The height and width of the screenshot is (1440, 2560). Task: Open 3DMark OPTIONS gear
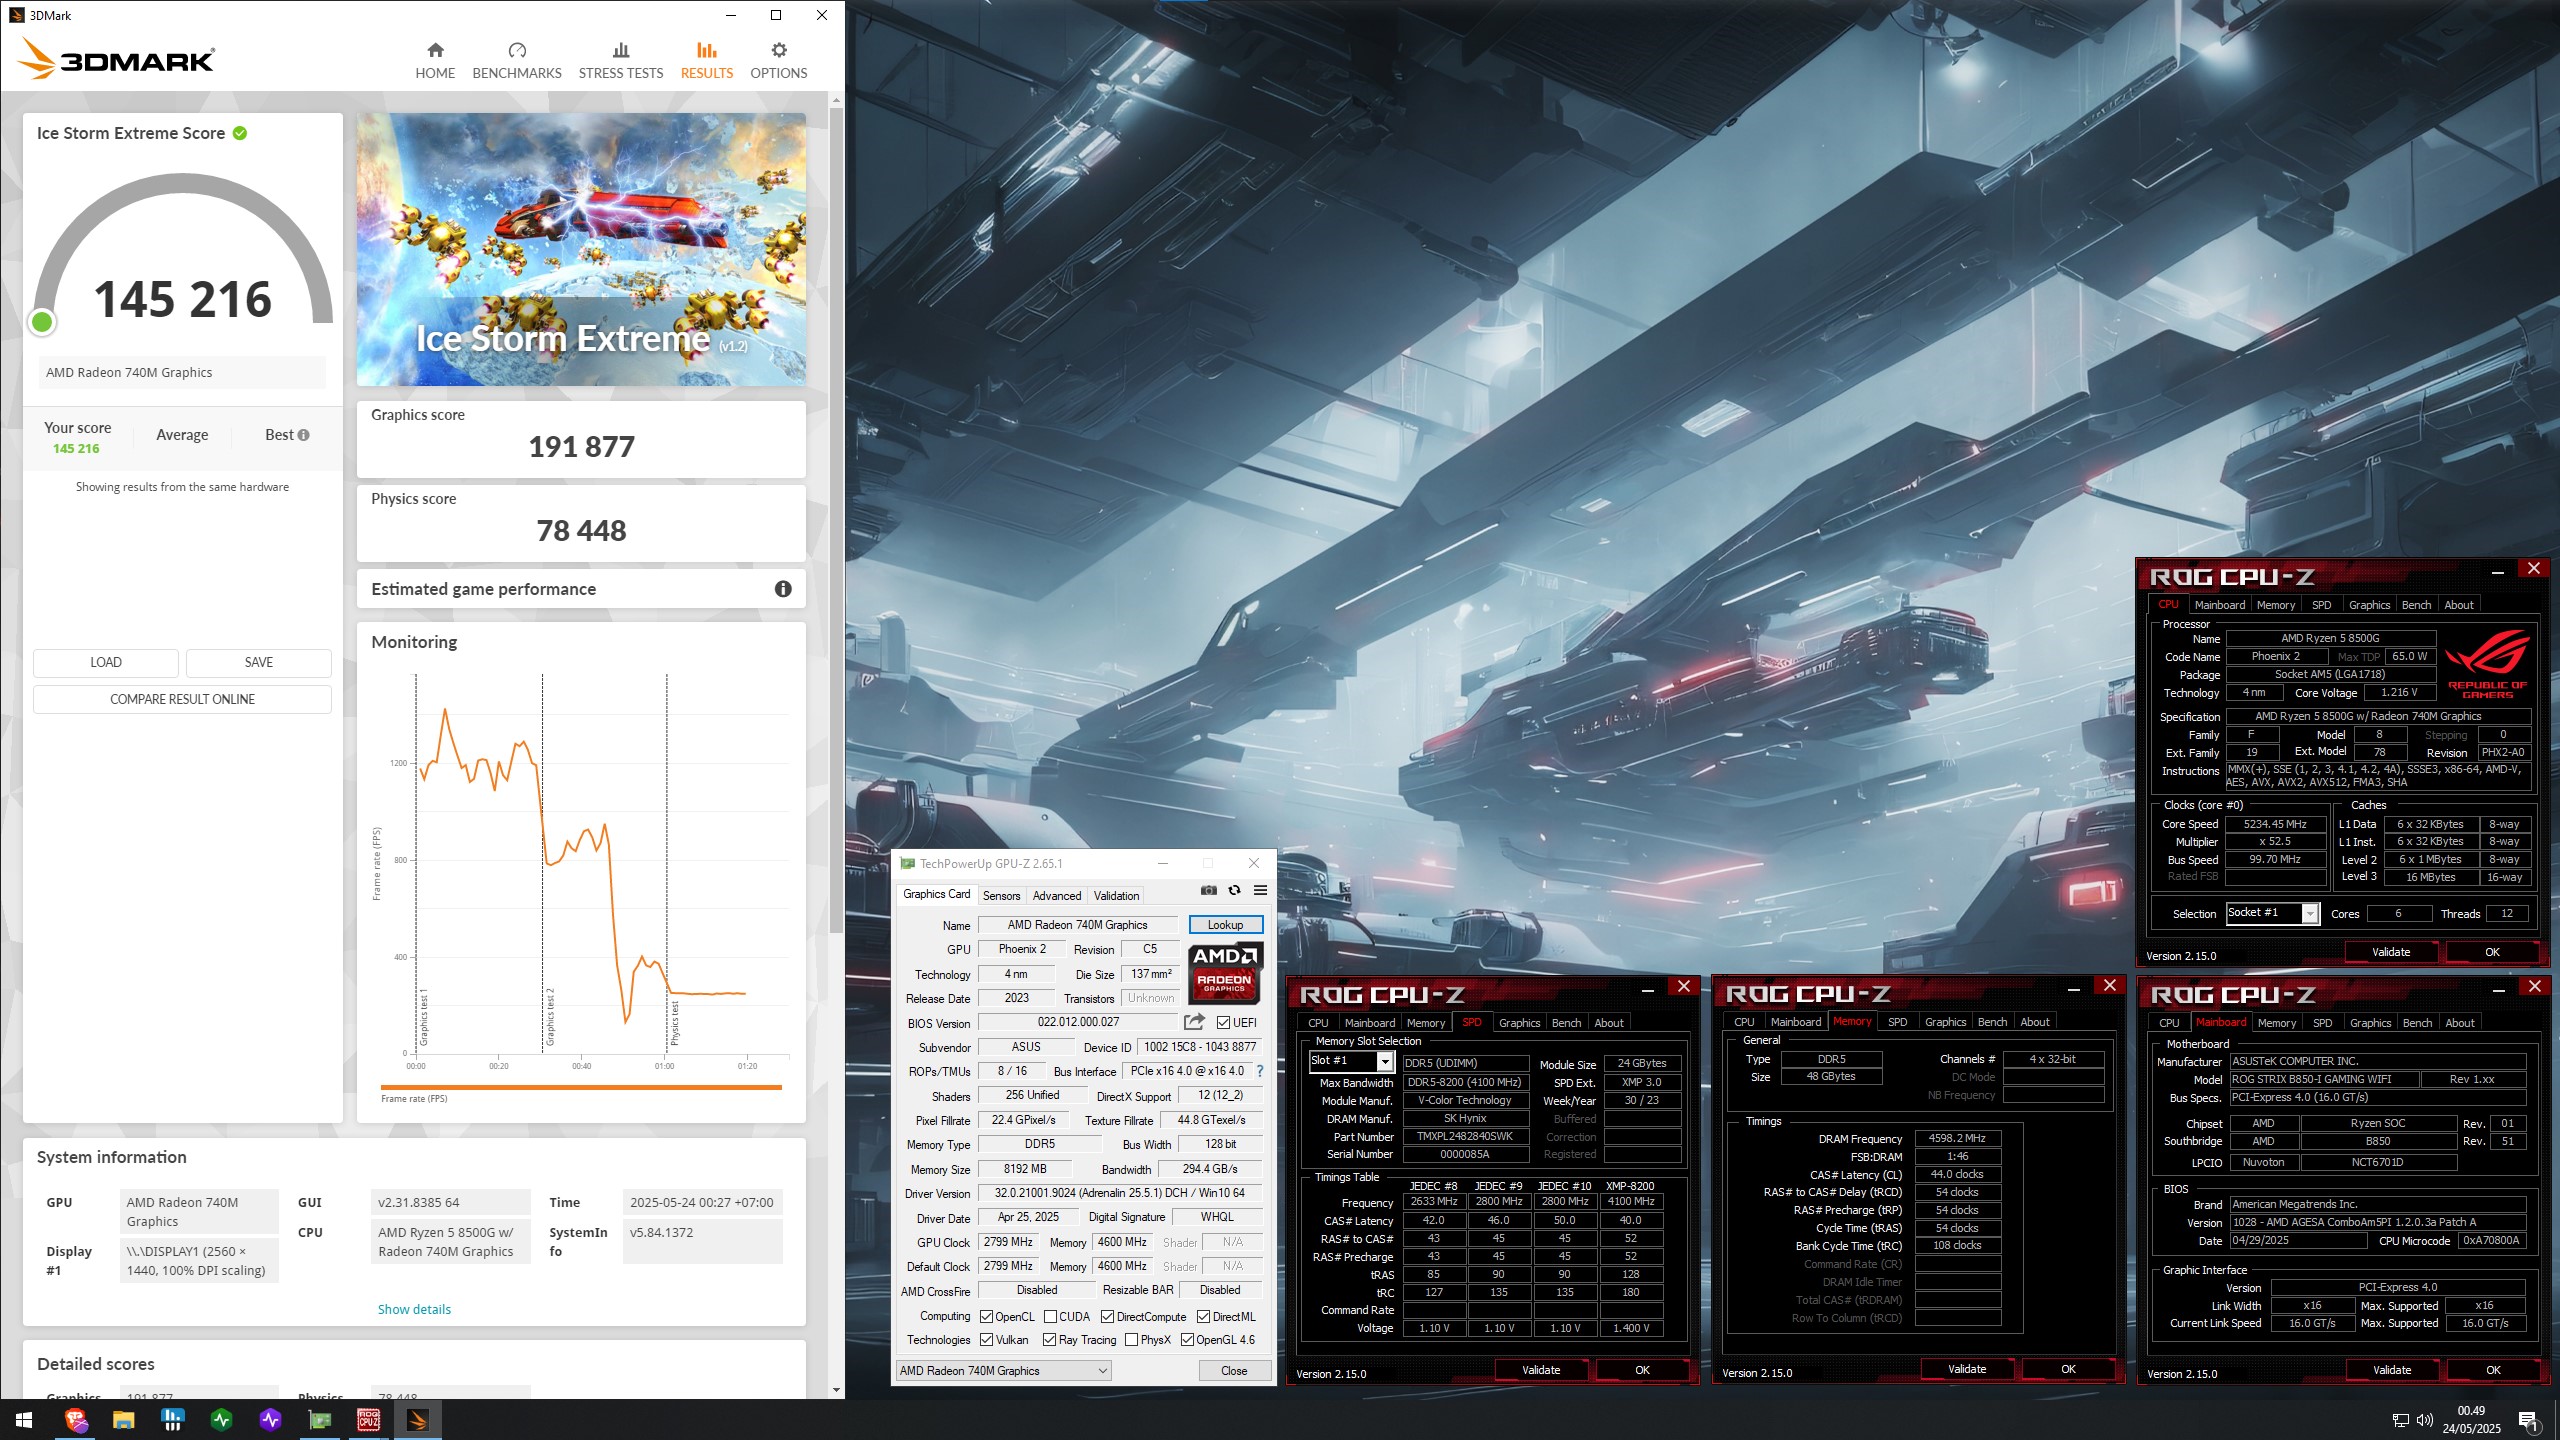point(778,61)
